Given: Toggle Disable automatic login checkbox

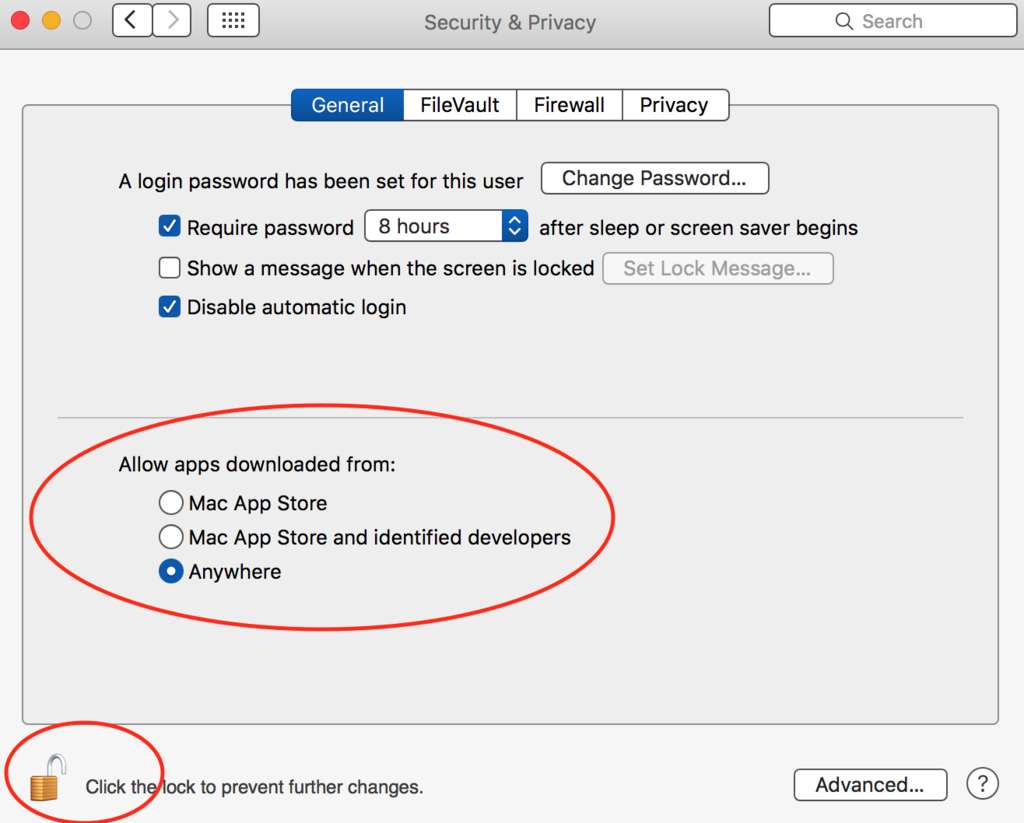Looking at the screenshot, I should [170, 306].
